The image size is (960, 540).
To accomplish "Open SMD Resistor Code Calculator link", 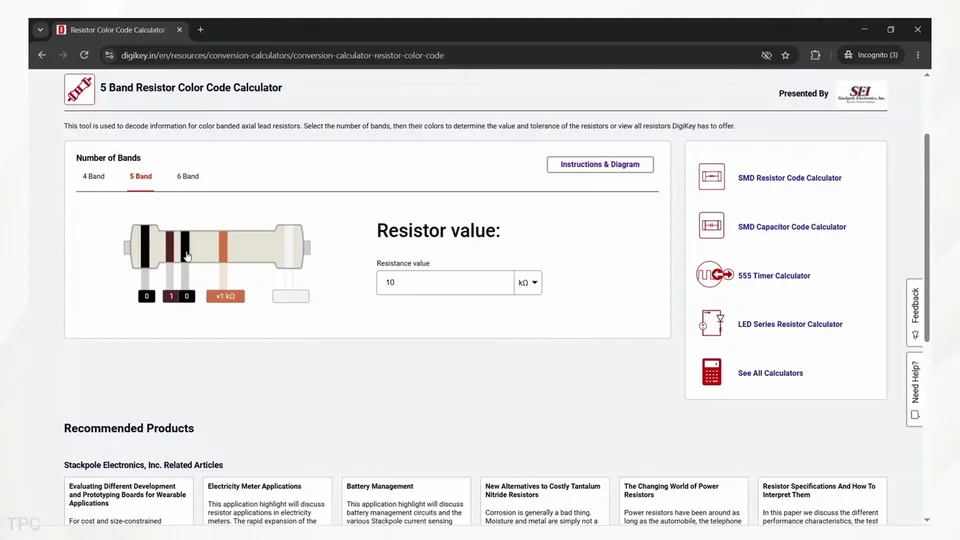I will (x=789, y=178).
